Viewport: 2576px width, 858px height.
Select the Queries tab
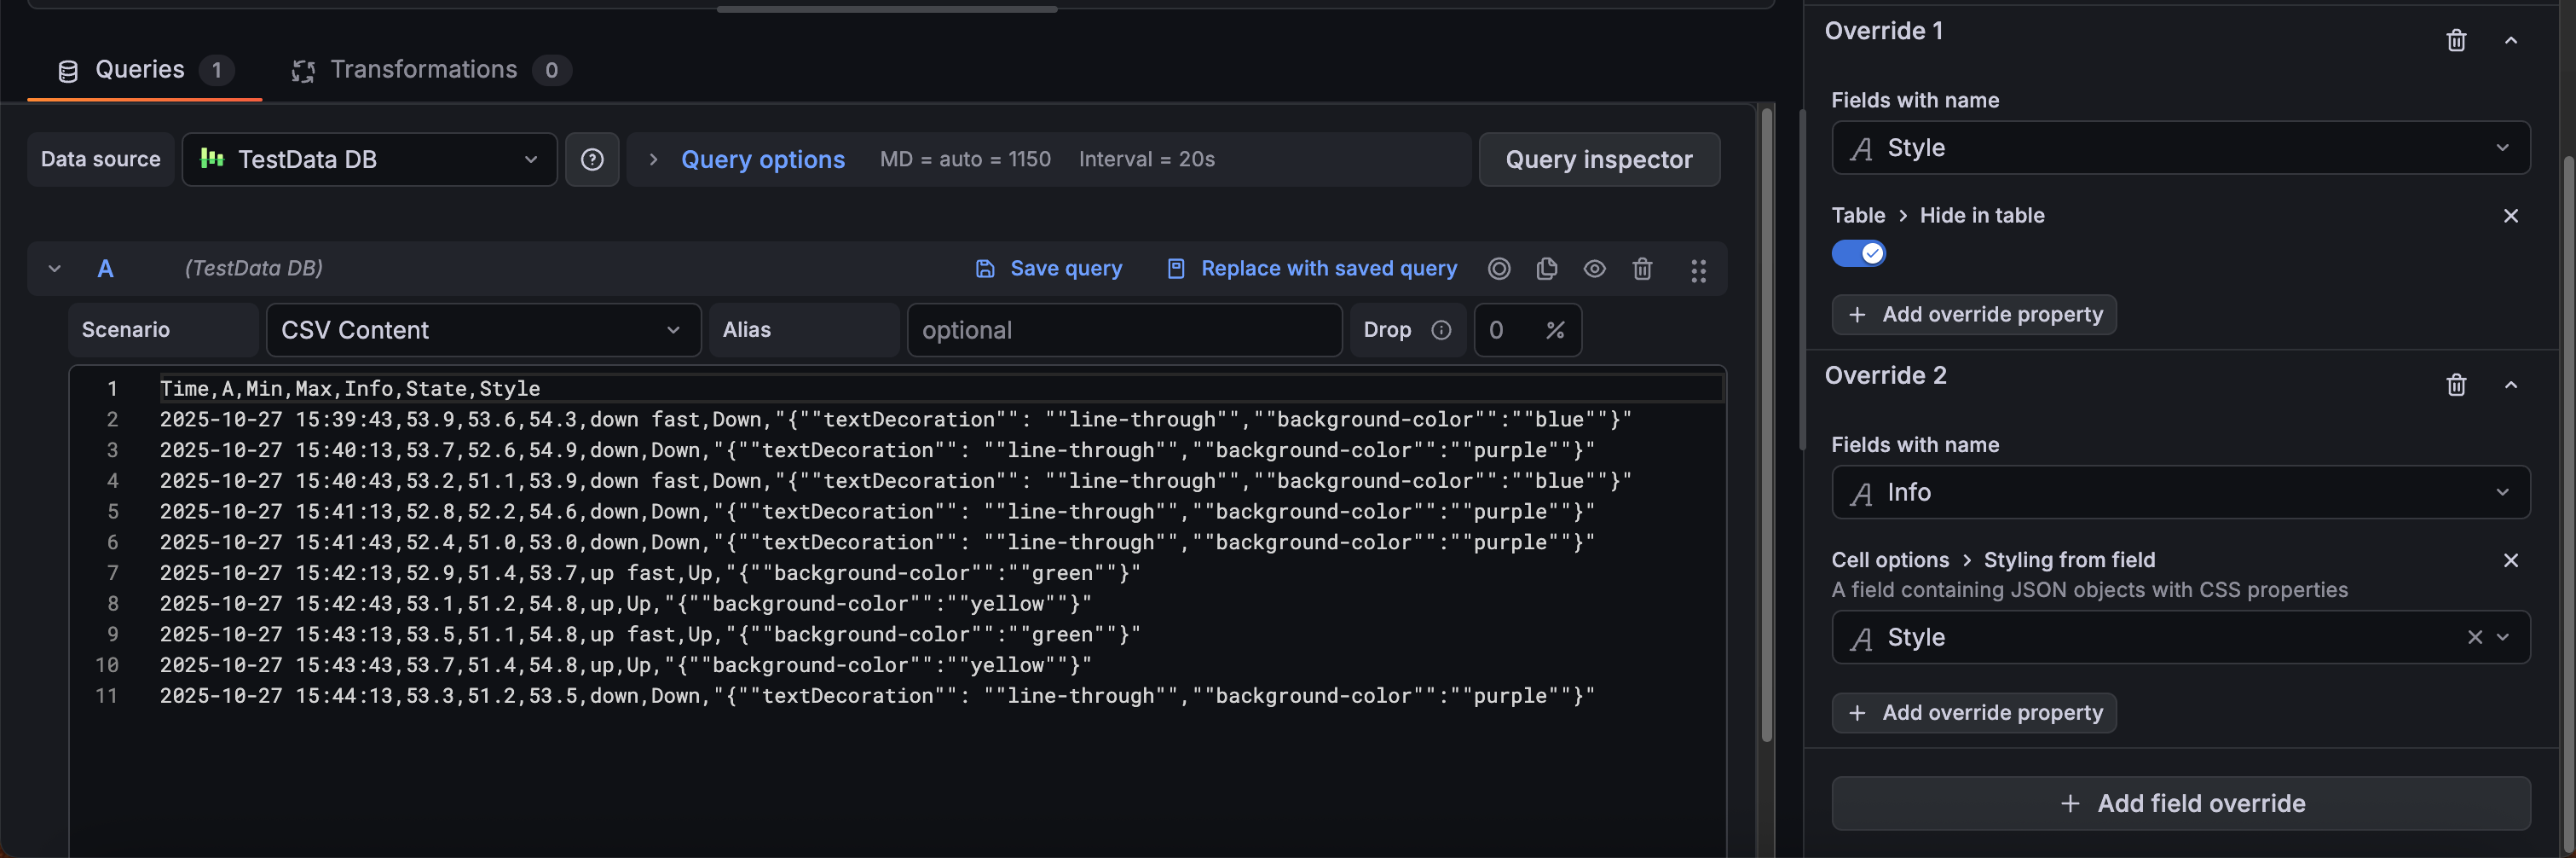coord(140,70)
